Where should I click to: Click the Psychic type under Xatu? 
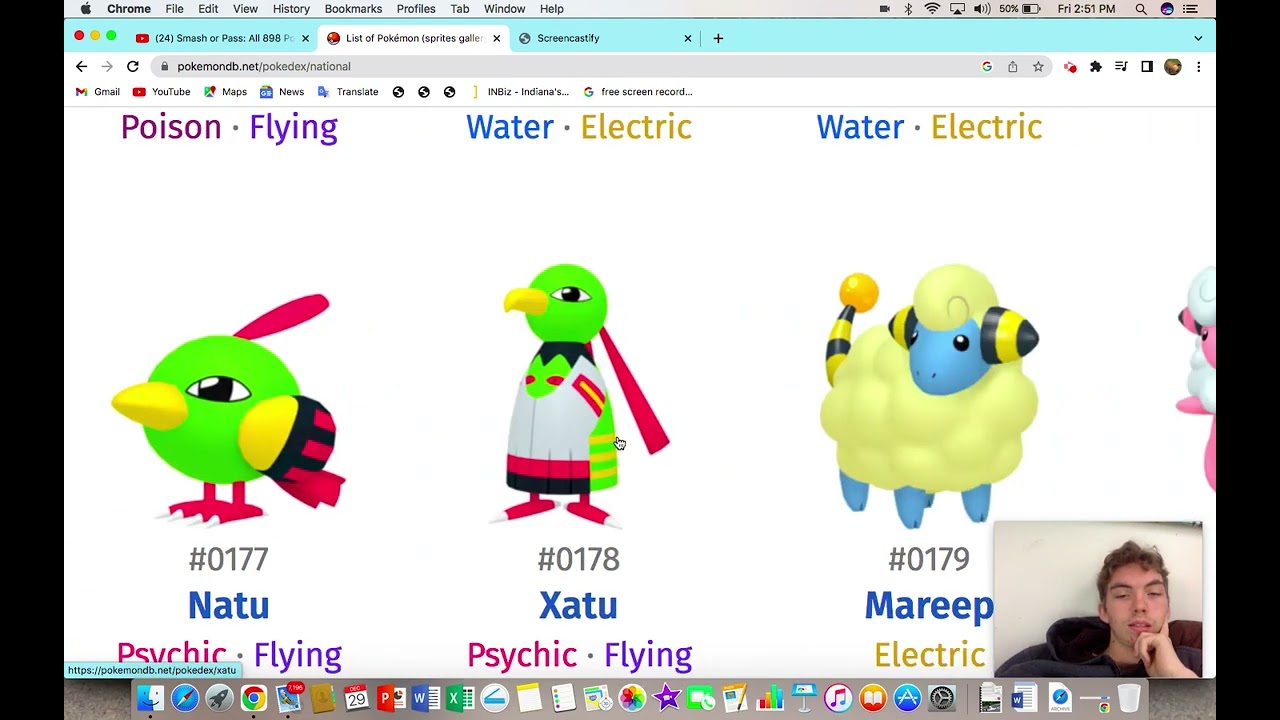pos(522,655)
